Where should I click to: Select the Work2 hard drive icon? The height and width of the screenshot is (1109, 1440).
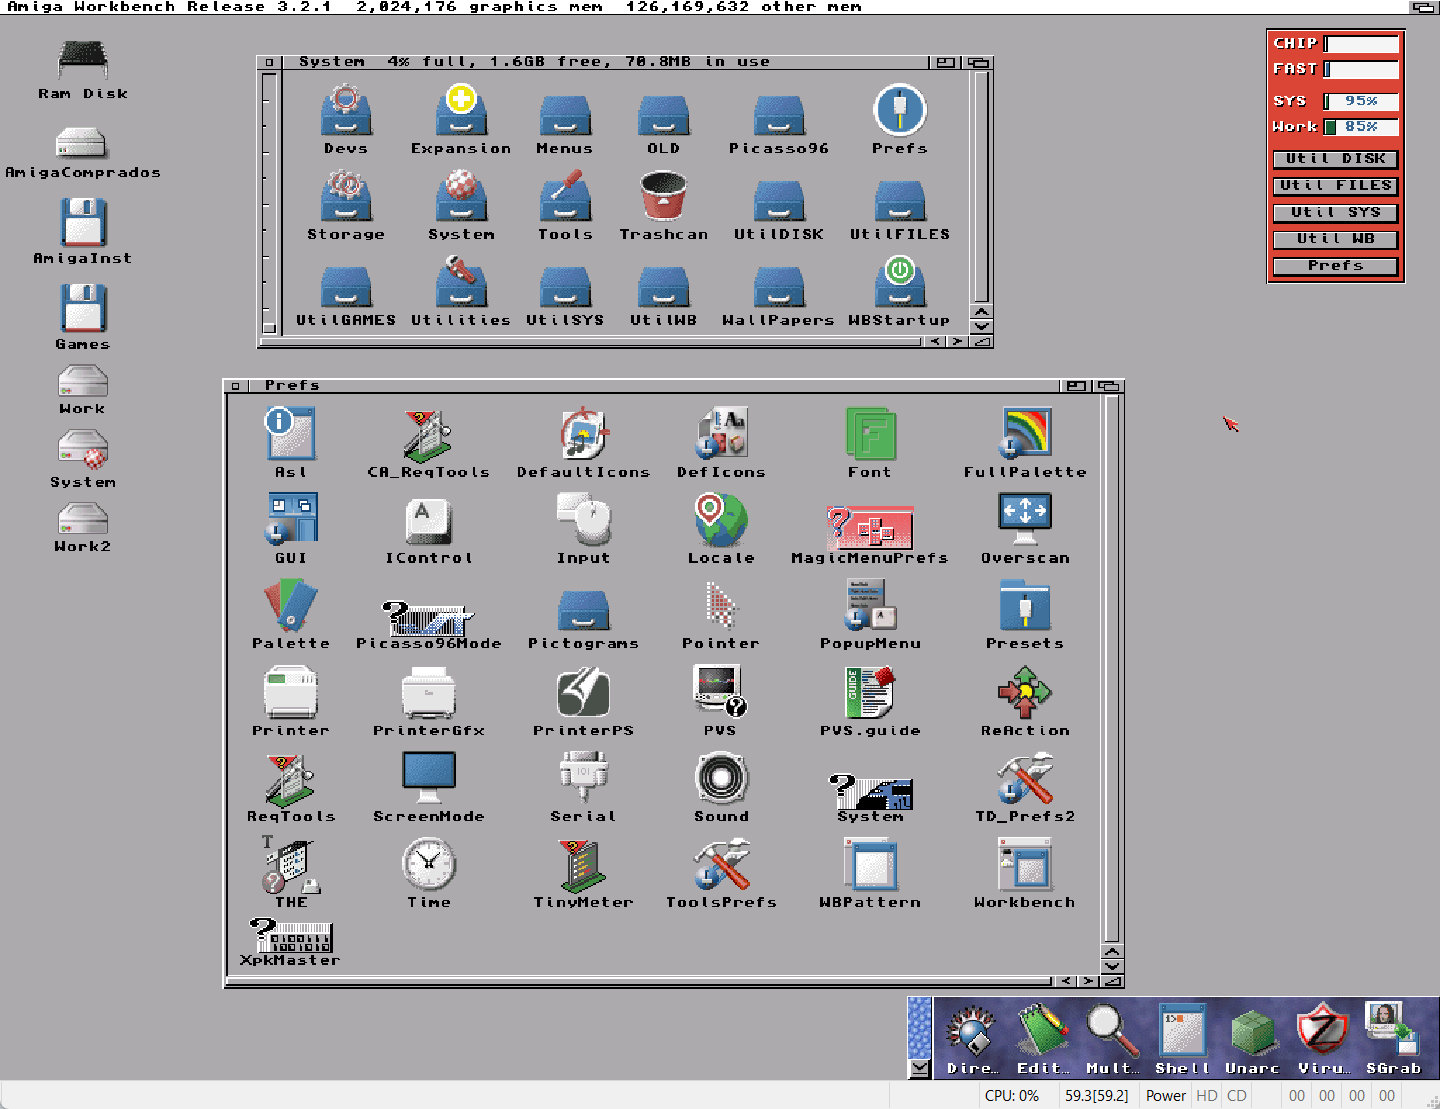[83, 519]
